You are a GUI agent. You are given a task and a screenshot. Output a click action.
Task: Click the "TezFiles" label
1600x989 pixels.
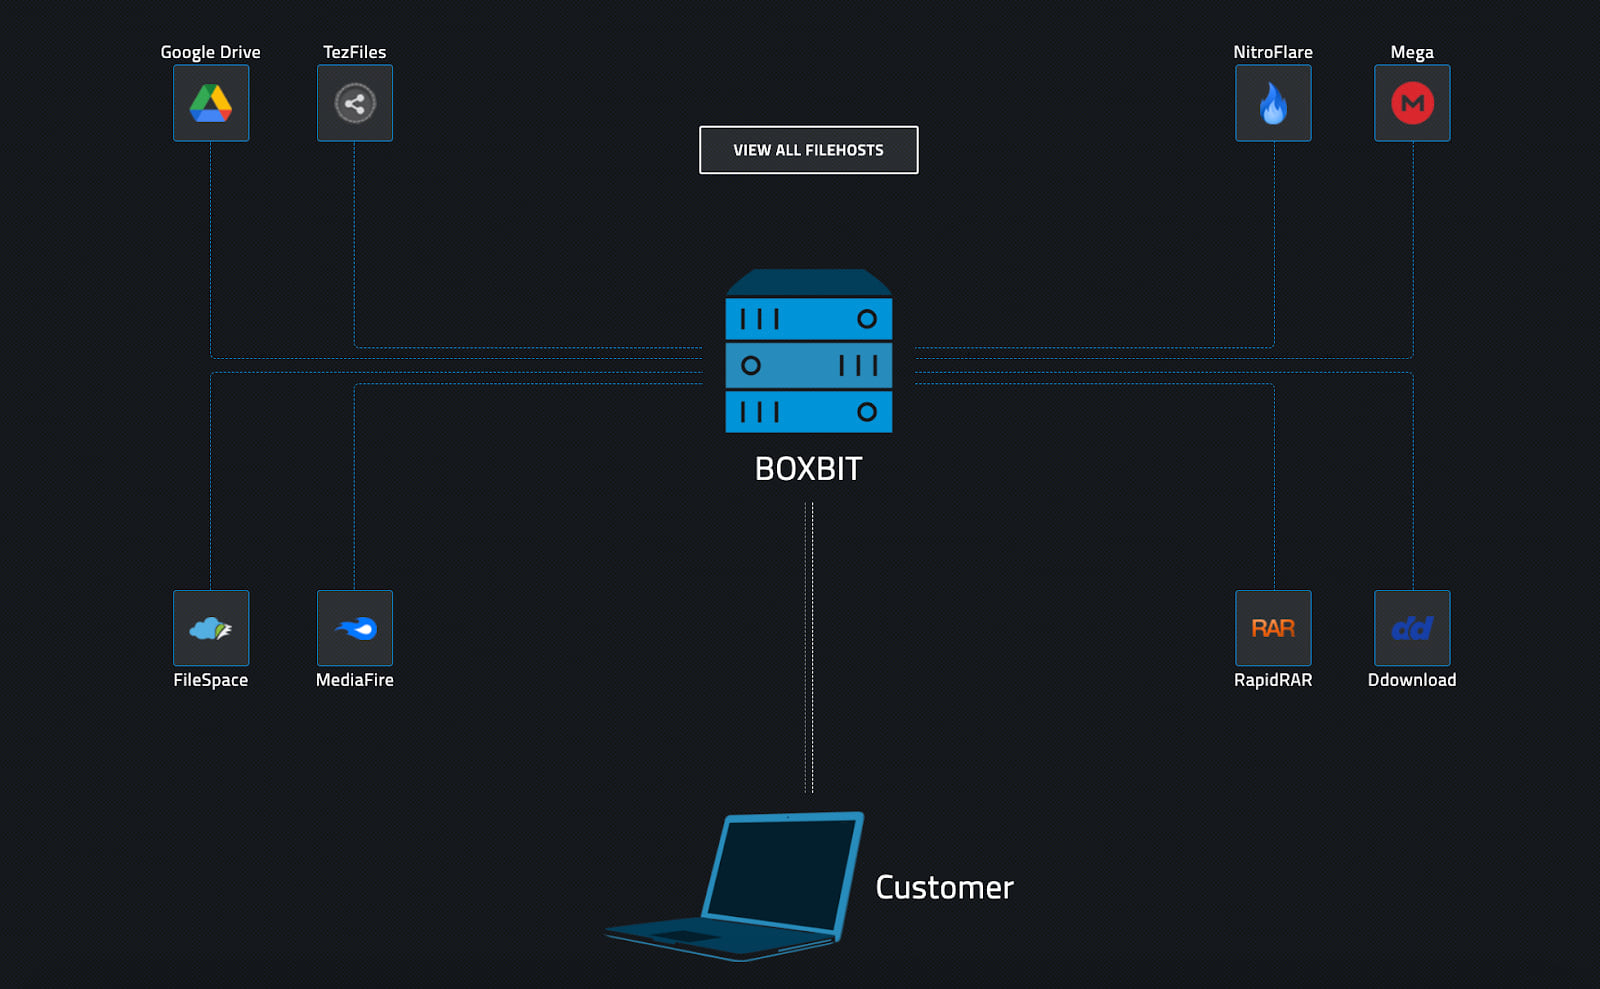355,52
